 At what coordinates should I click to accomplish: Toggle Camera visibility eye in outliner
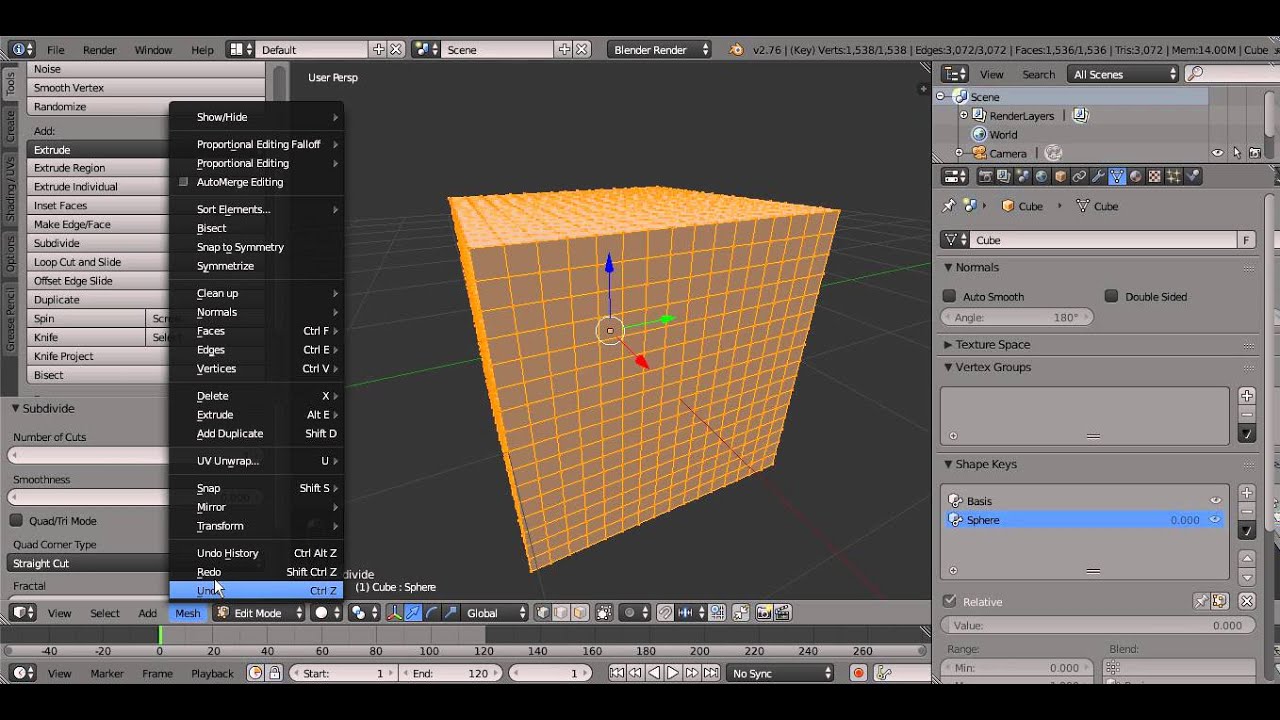(x=1217, y=154)
